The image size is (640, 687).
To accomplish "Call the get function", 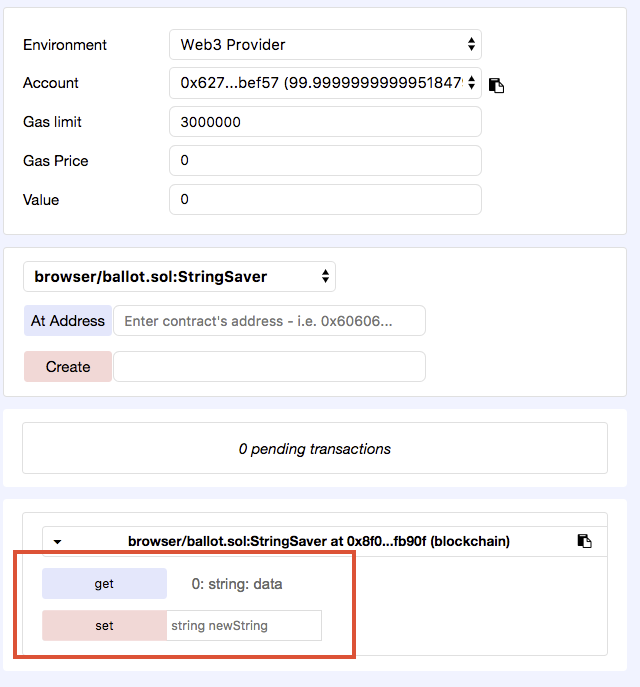I will coord(104,584).
